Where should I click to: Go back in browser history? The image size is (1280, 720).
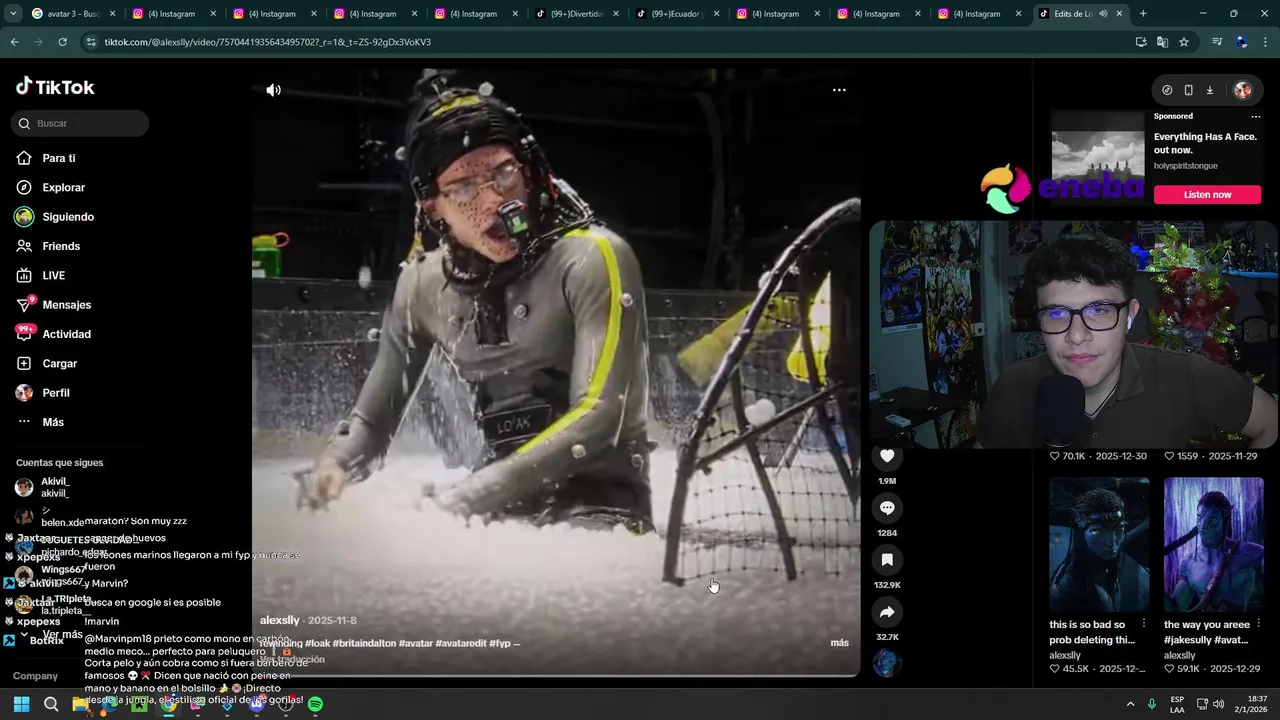14,42
